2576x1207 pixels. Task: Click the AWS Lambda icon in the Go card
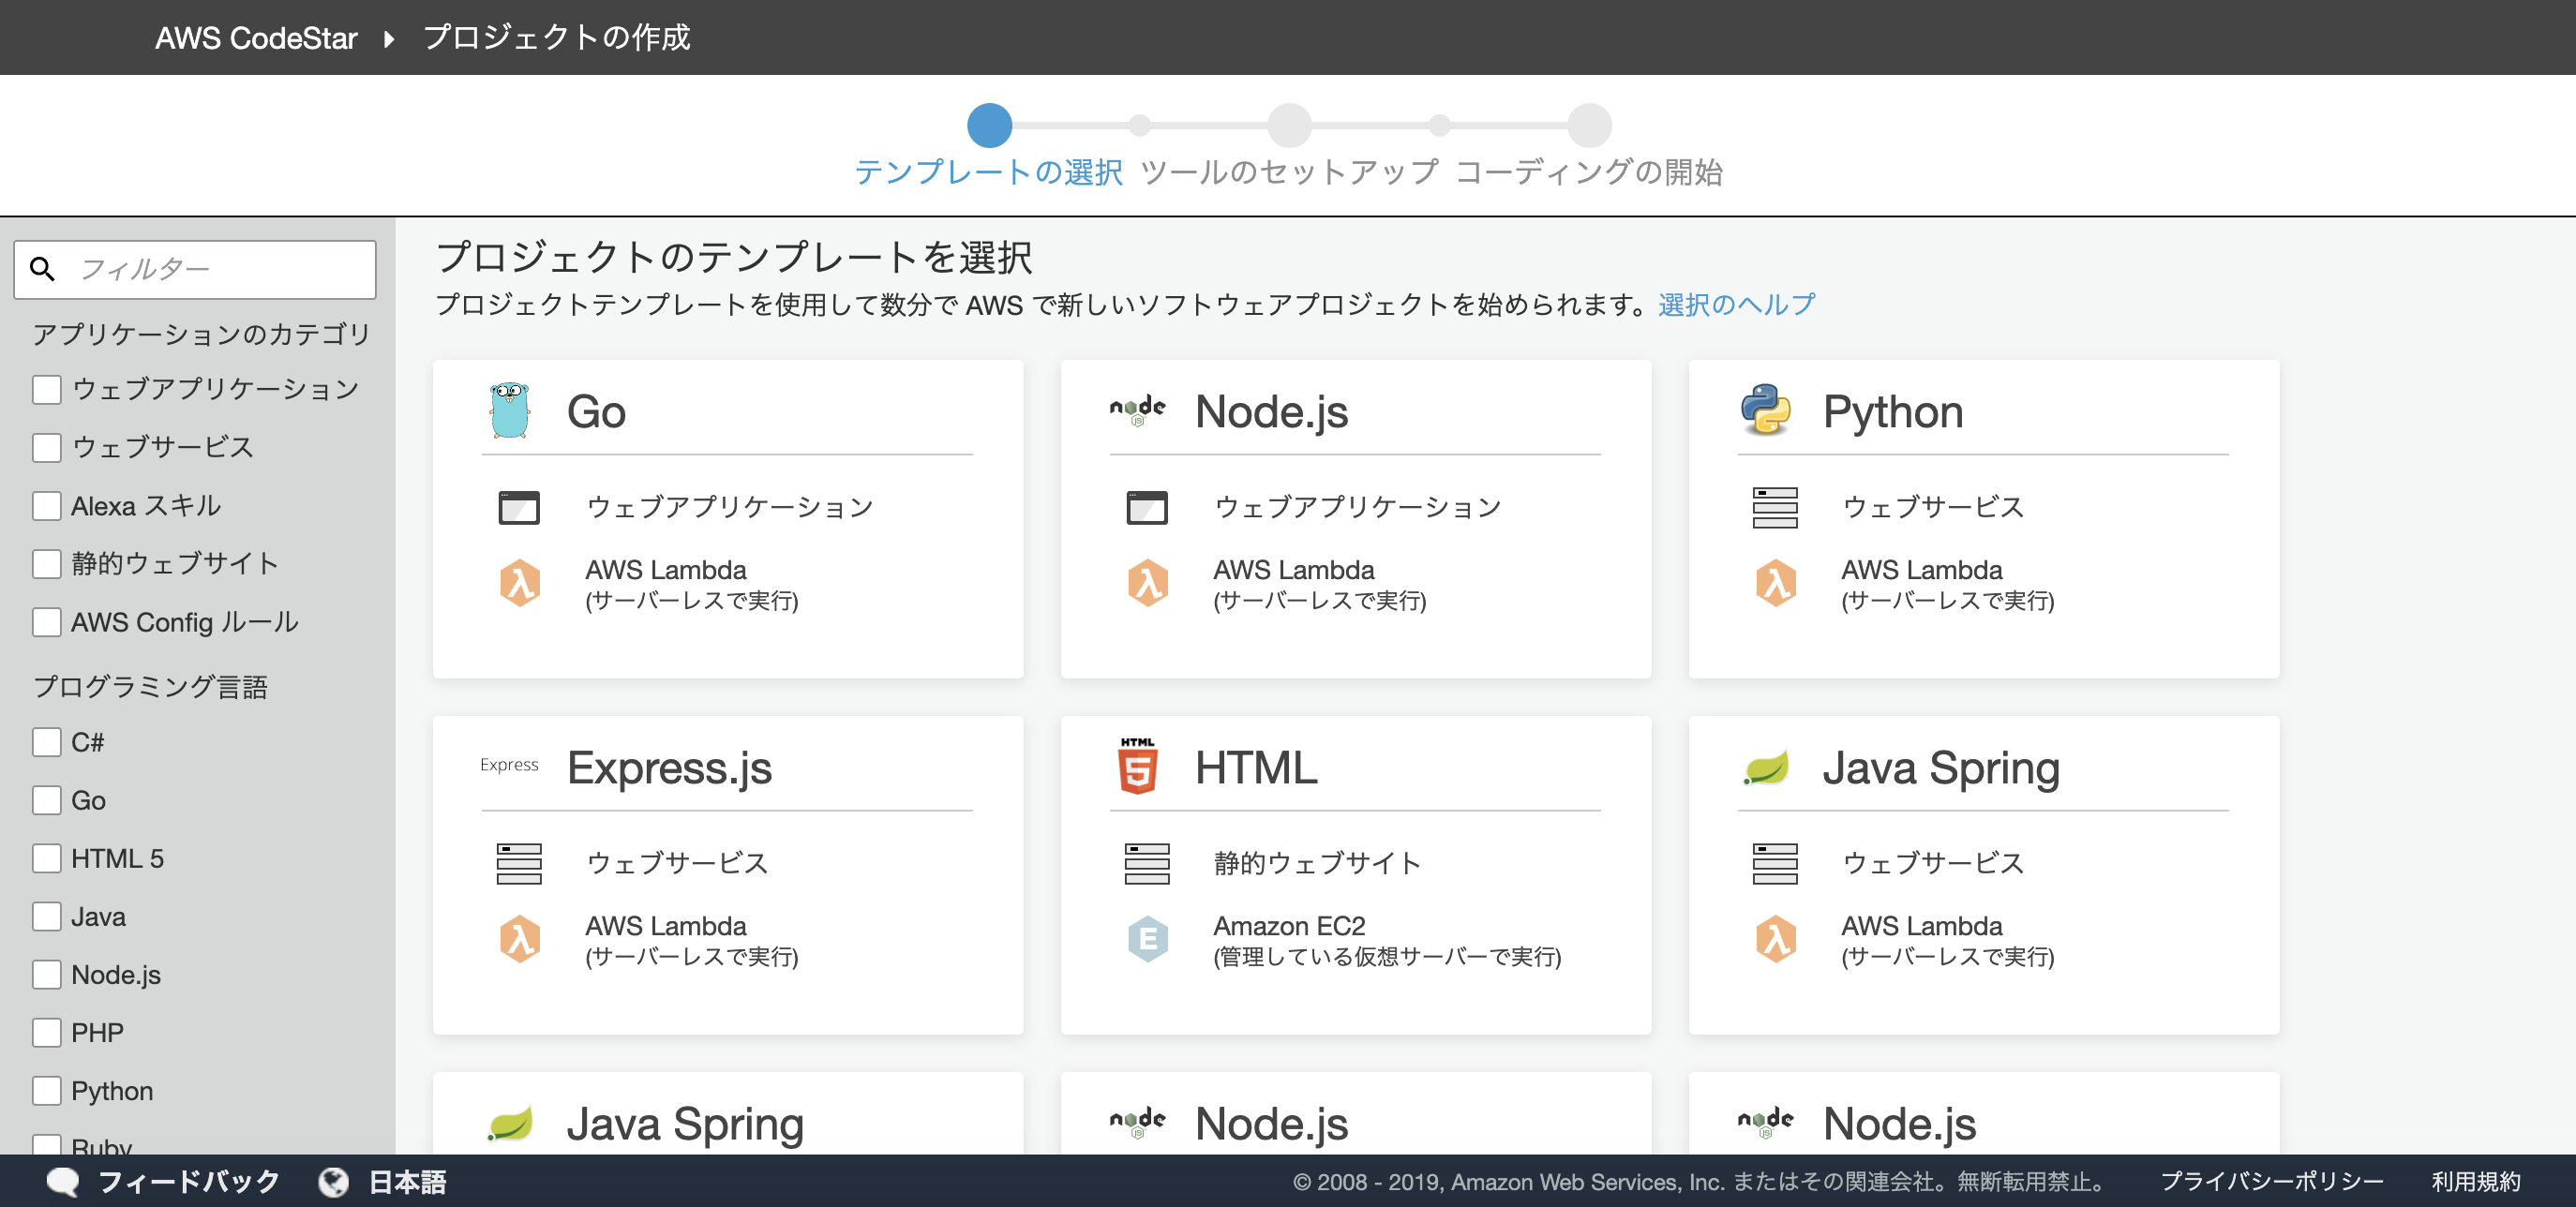click(x=520, y=583)
